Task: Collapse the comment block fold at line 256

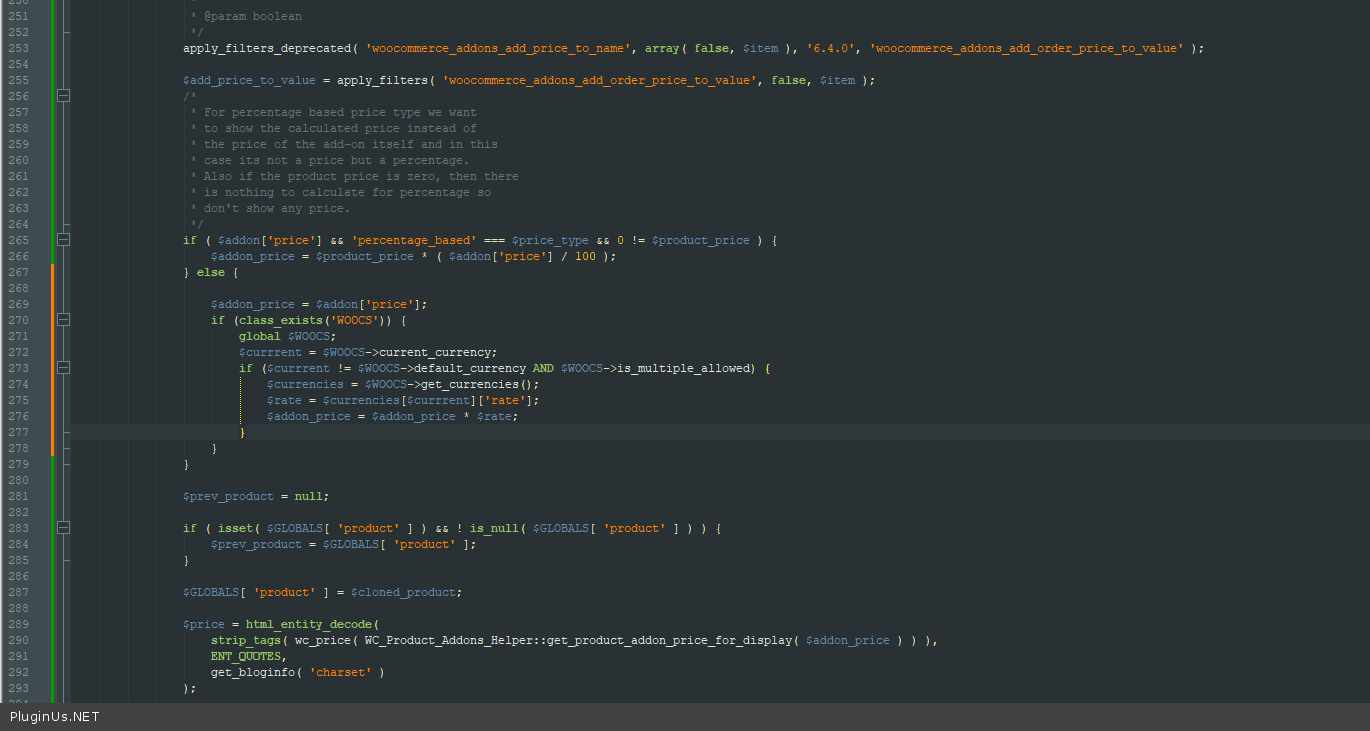Action: point(64,96)
